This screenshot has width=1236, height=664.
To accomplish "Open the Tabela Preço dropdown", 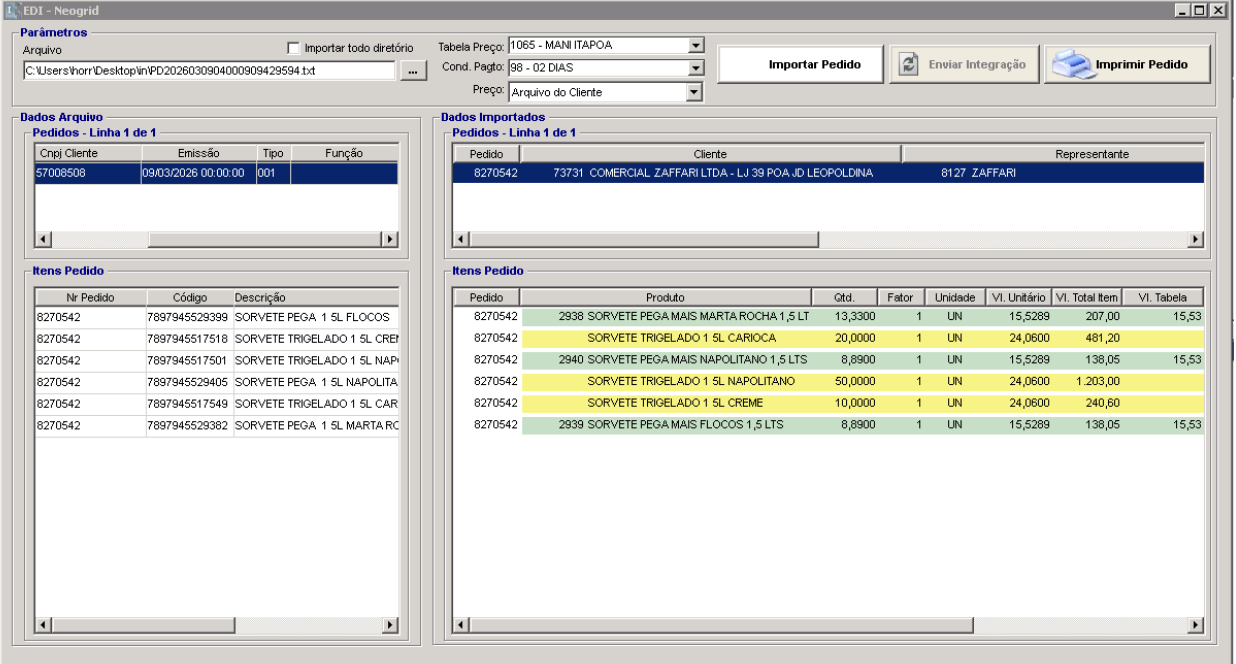I will [696, 46].
